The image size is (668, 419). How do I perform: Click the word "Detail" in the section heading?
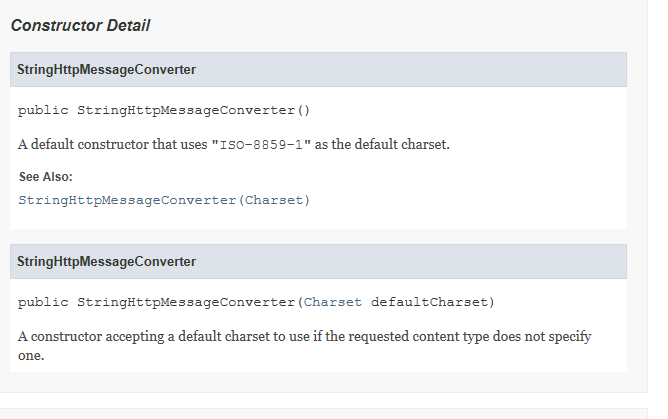(x=128, y=26)
